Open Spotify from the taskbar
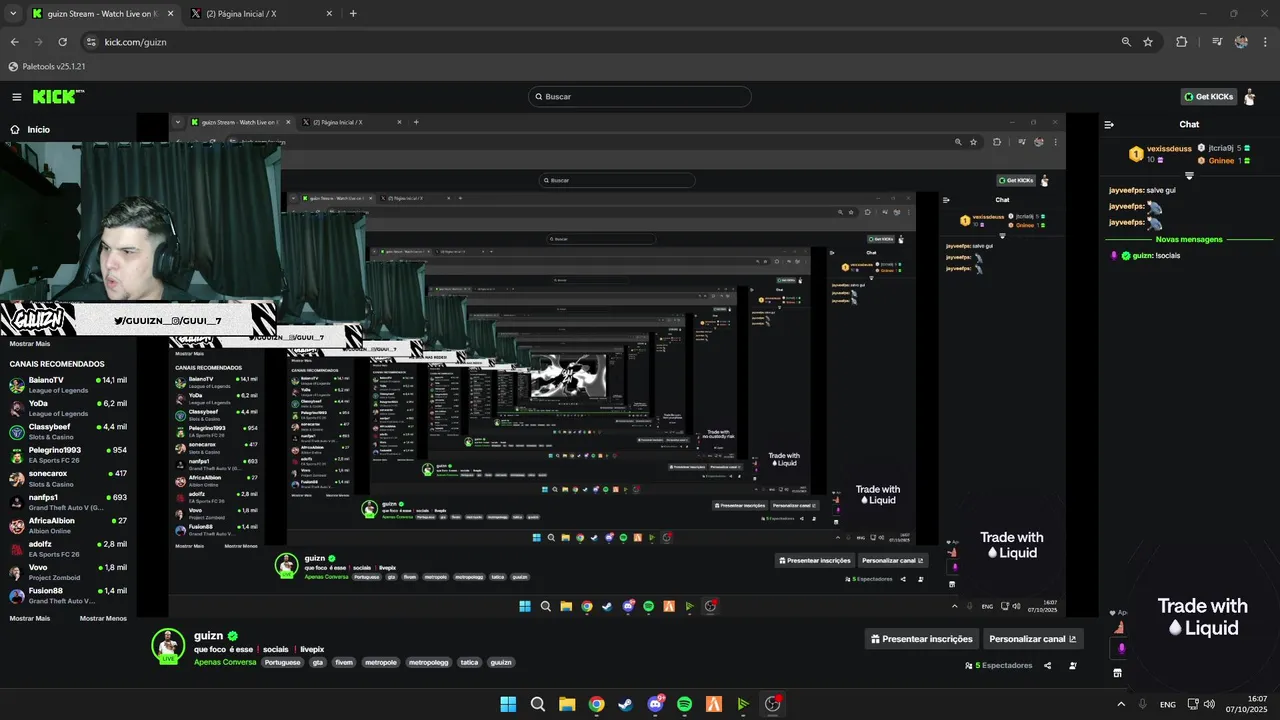Screen dimensions: 1280x720 (684, 704)
